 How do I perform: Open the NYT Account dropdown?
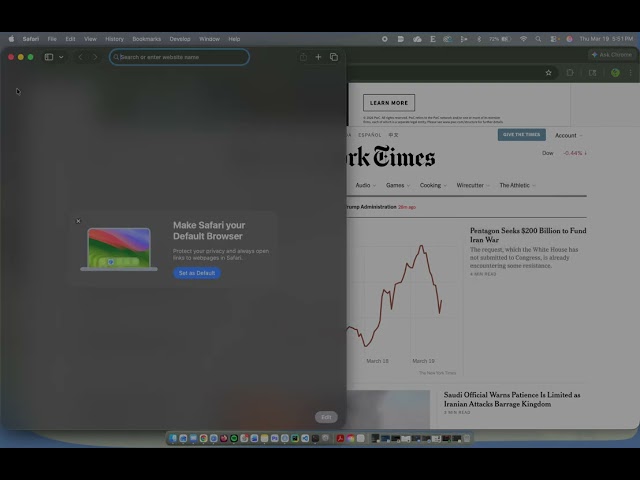coord(568,135)
